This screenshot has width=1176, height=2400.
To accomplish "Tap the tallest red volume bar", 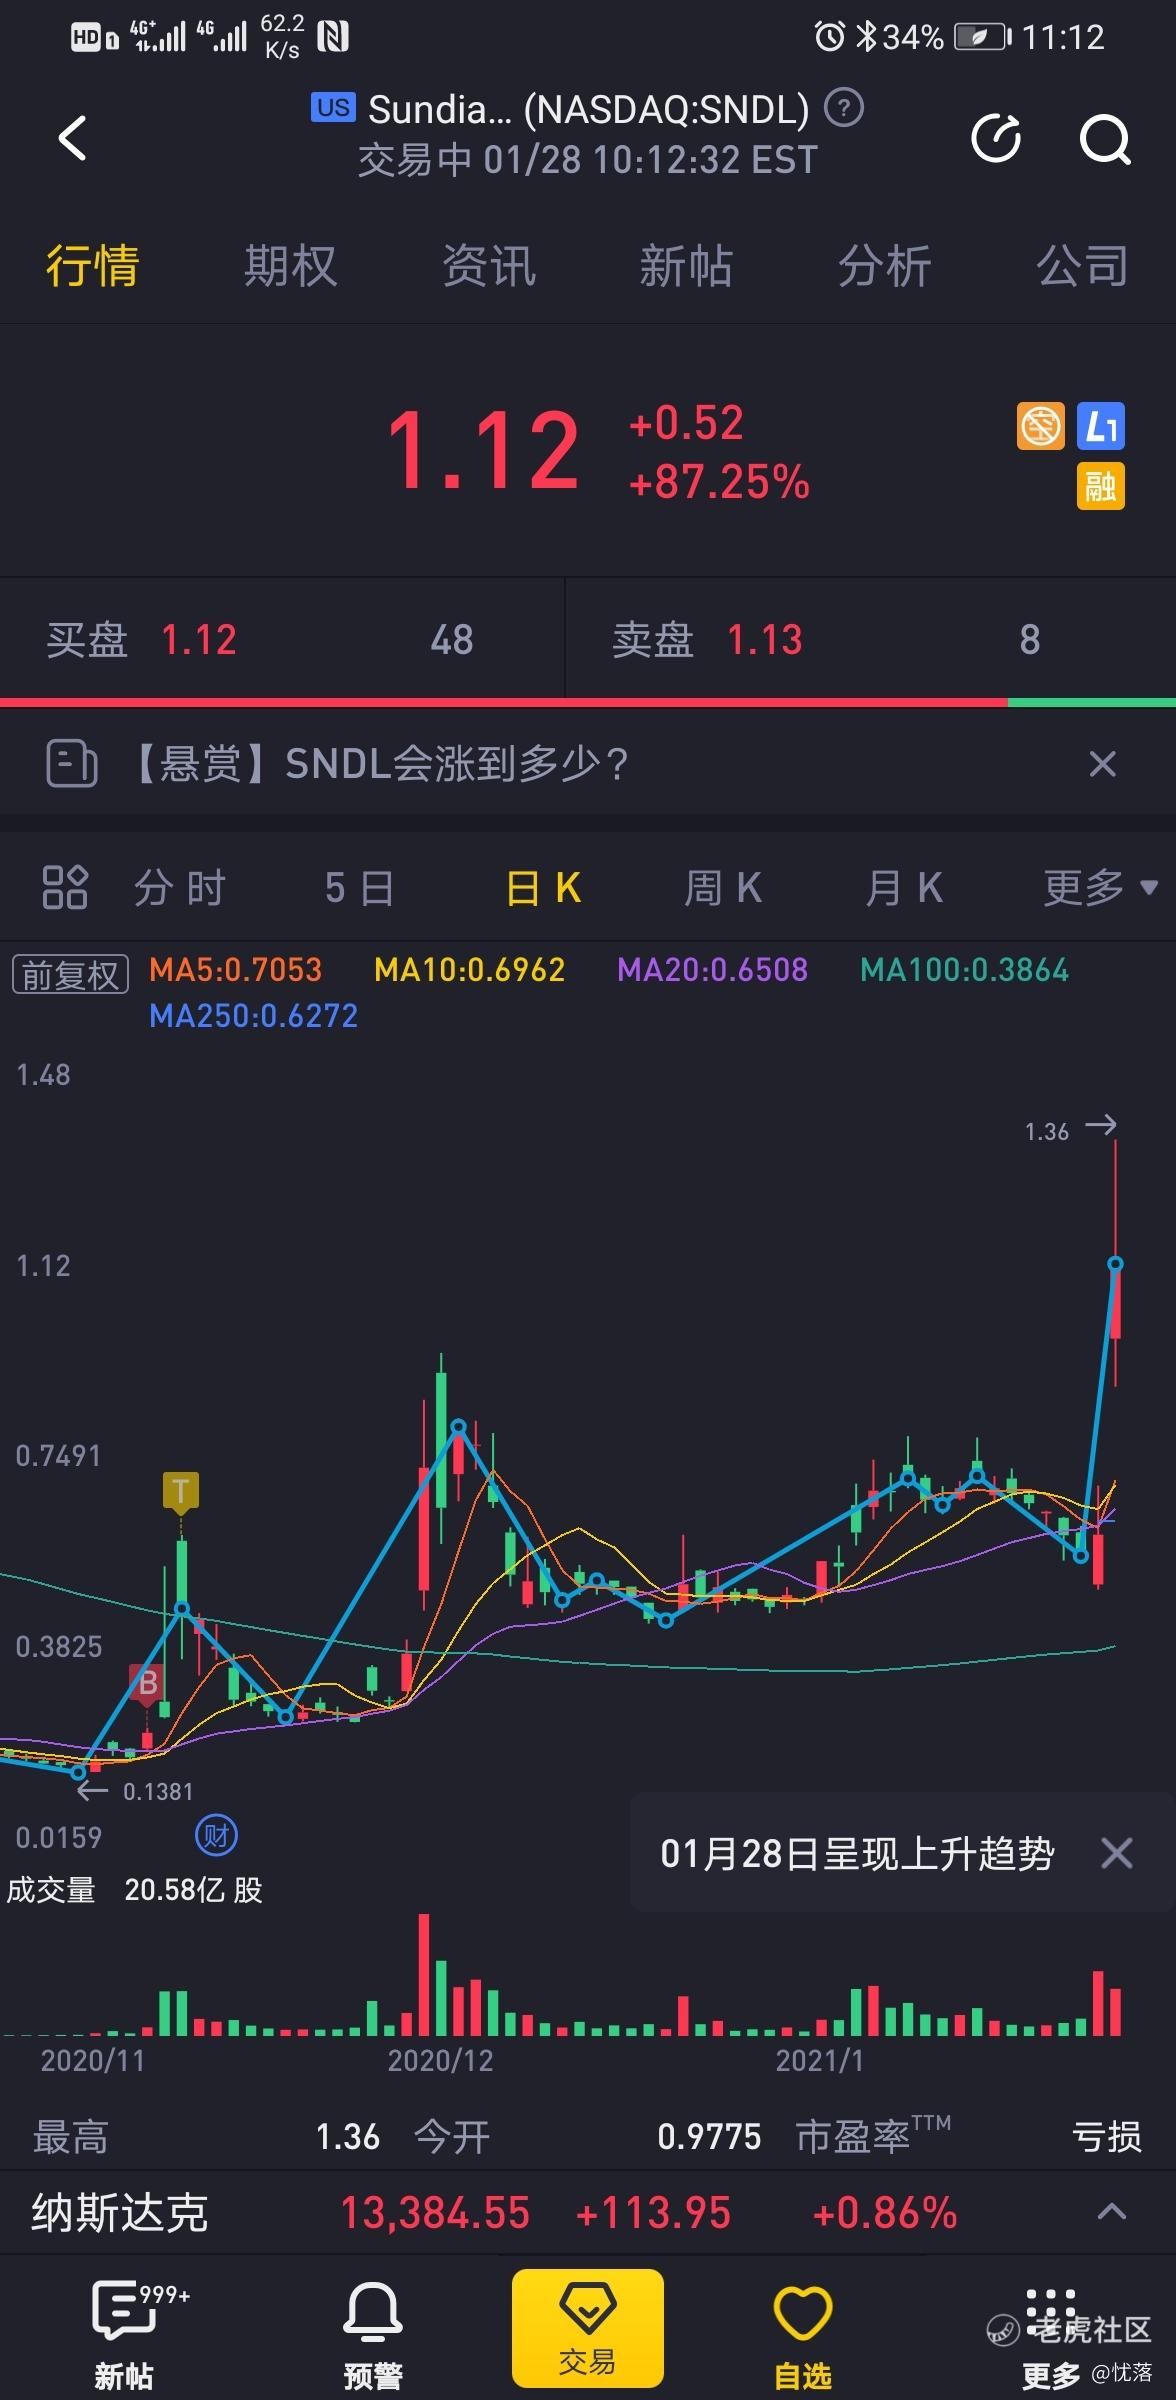I will pos(424,1975).
